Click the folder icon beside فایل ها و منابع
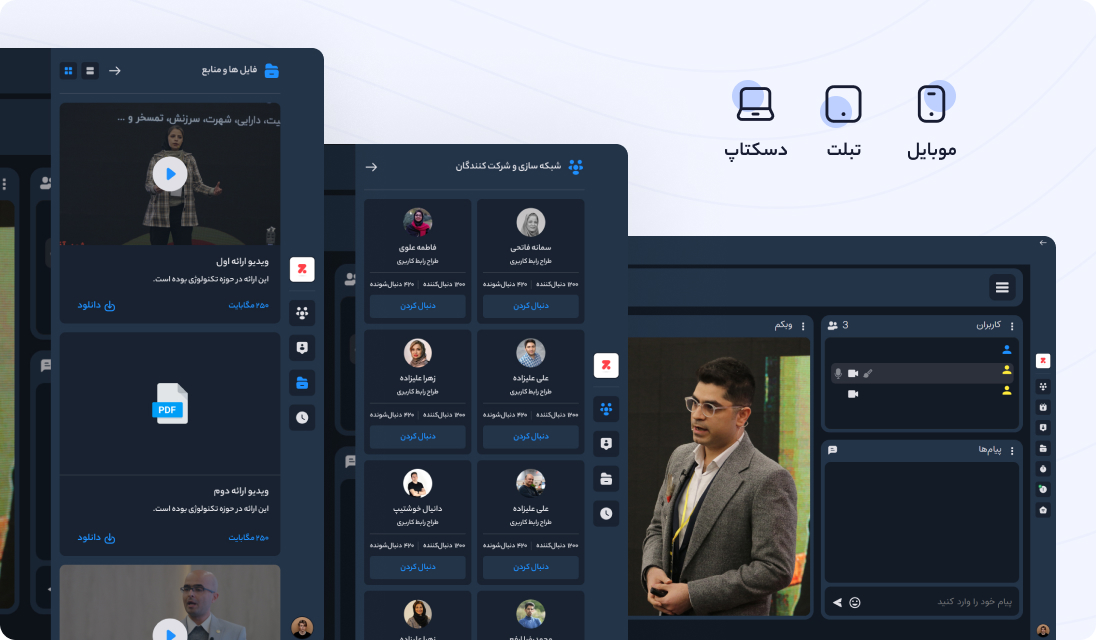 [272, 71]
